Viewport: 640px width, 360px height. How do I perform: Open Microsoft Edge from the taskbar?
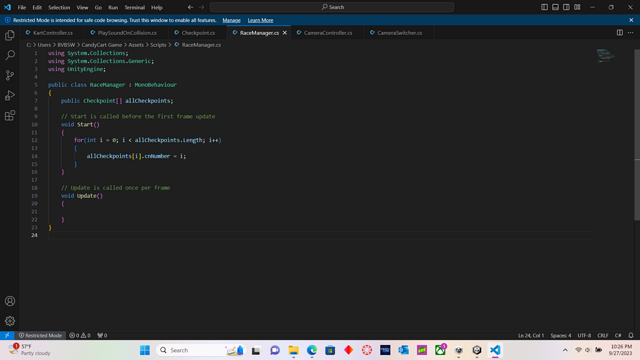pos(312,350)
